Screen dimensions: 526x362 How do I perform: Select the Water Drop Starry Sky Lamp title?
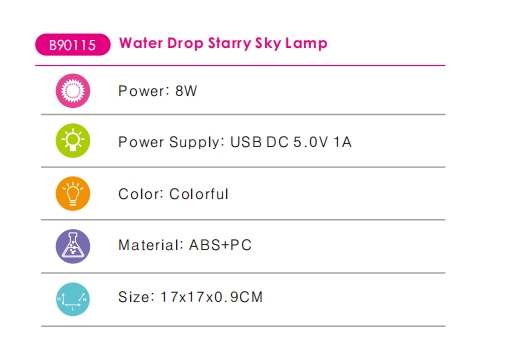coord(223,44)
